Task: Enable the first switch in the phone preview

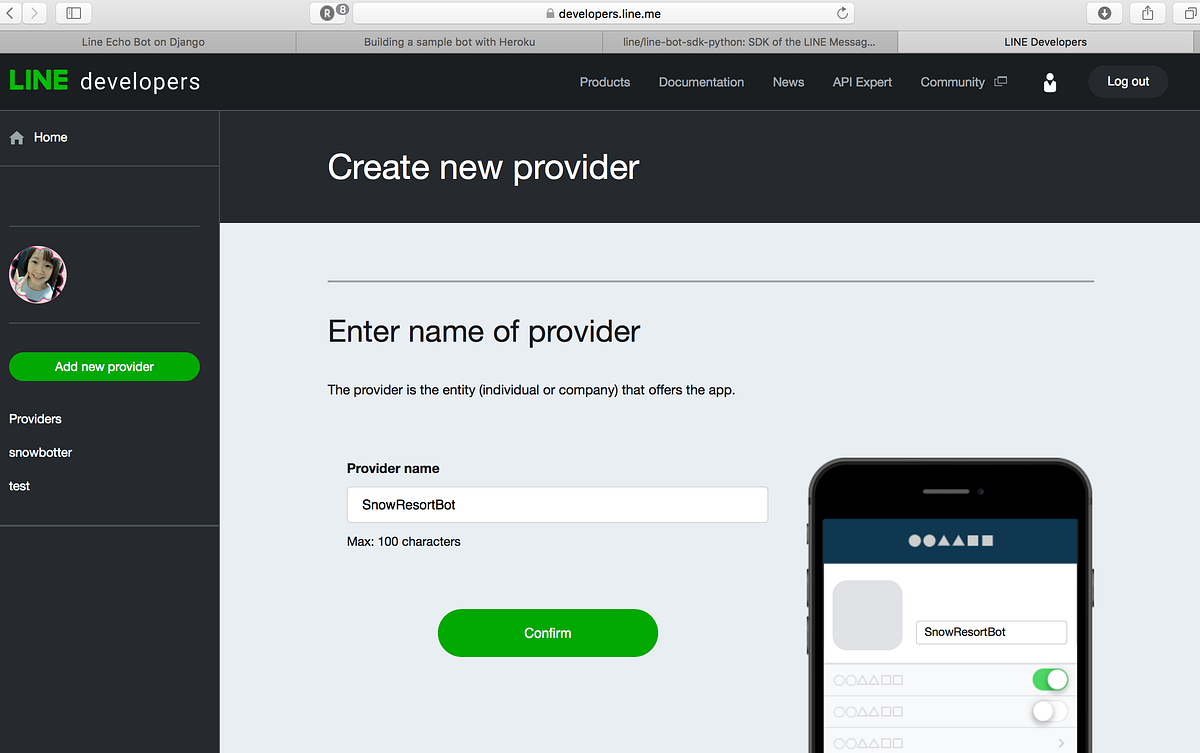Action: pos(1050,679)
